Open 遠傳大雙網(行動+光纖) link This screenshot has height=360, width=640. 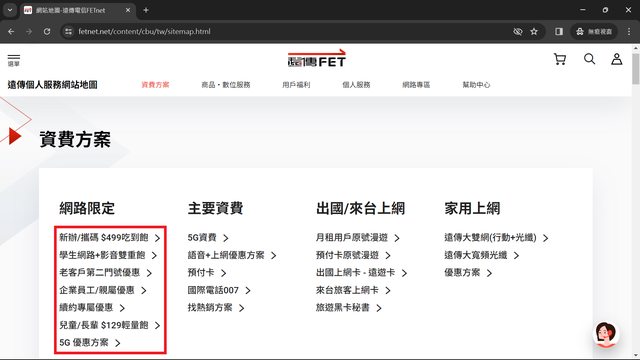pos(496,238)
